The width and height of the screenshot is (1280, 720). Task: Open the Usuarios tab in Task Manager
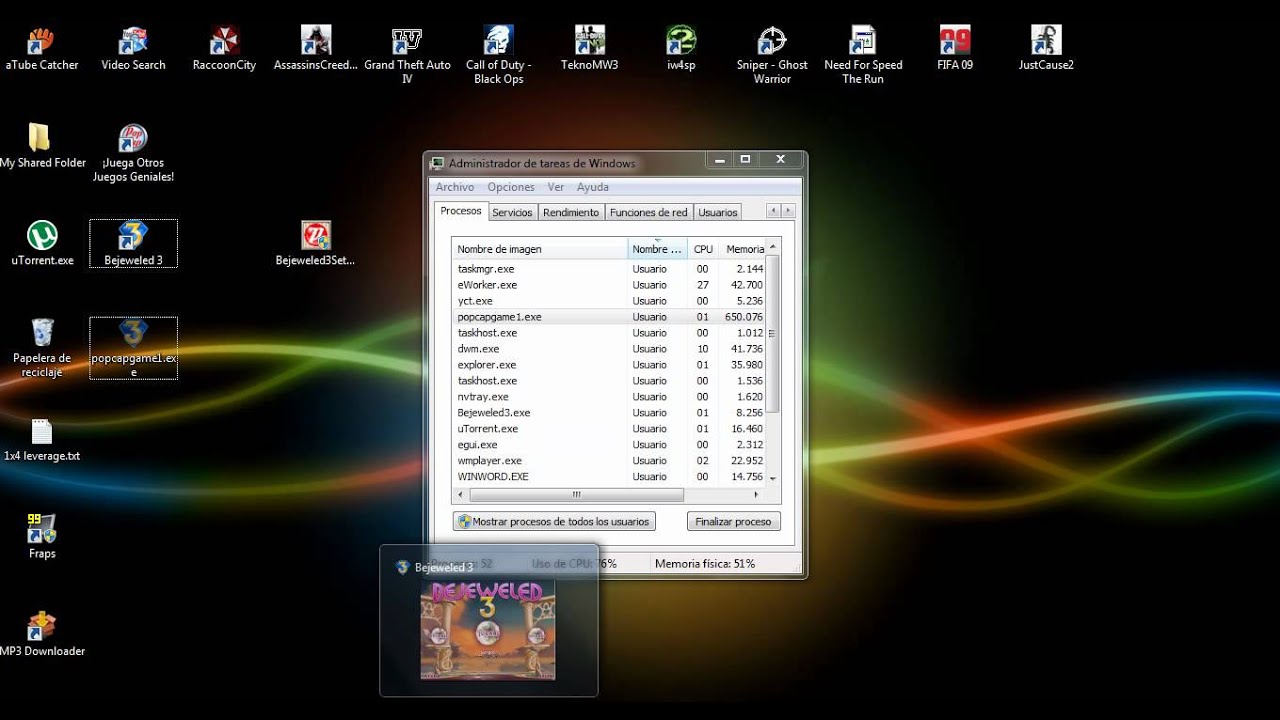pyautogui.click(x=717, y=212)
